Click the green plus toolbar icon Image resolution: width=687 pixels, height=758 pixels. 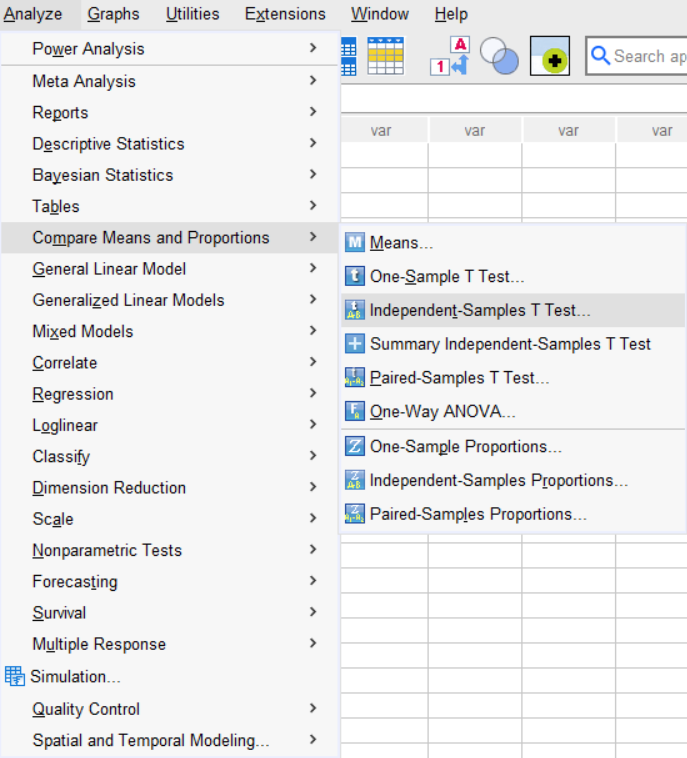tap(550, 56)
